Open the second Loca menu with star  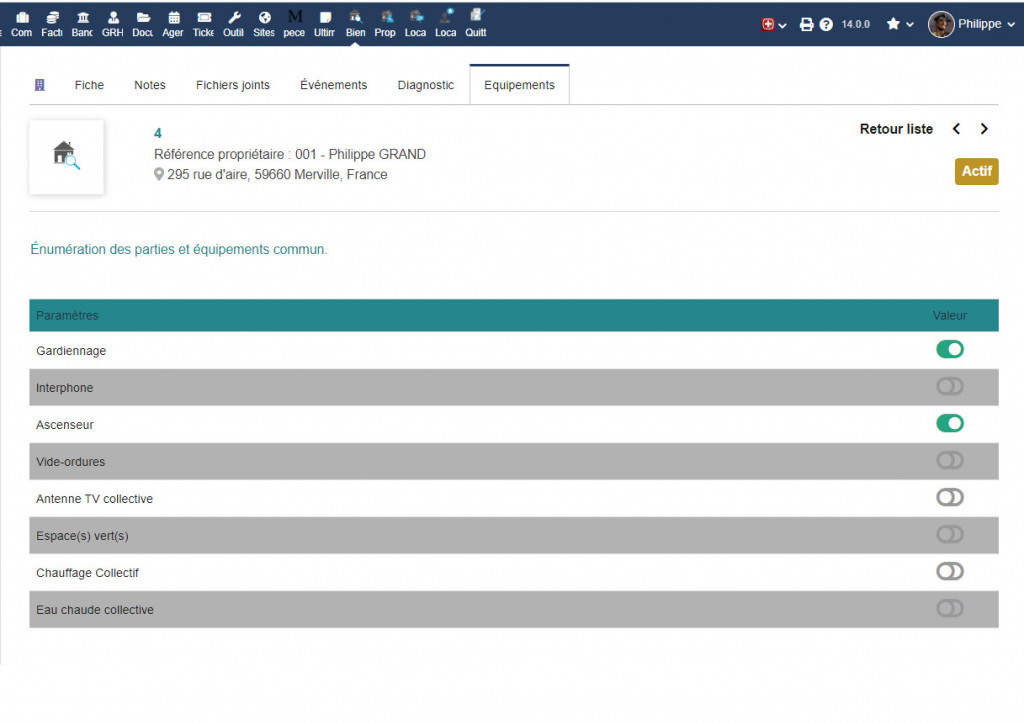[445, 24]
